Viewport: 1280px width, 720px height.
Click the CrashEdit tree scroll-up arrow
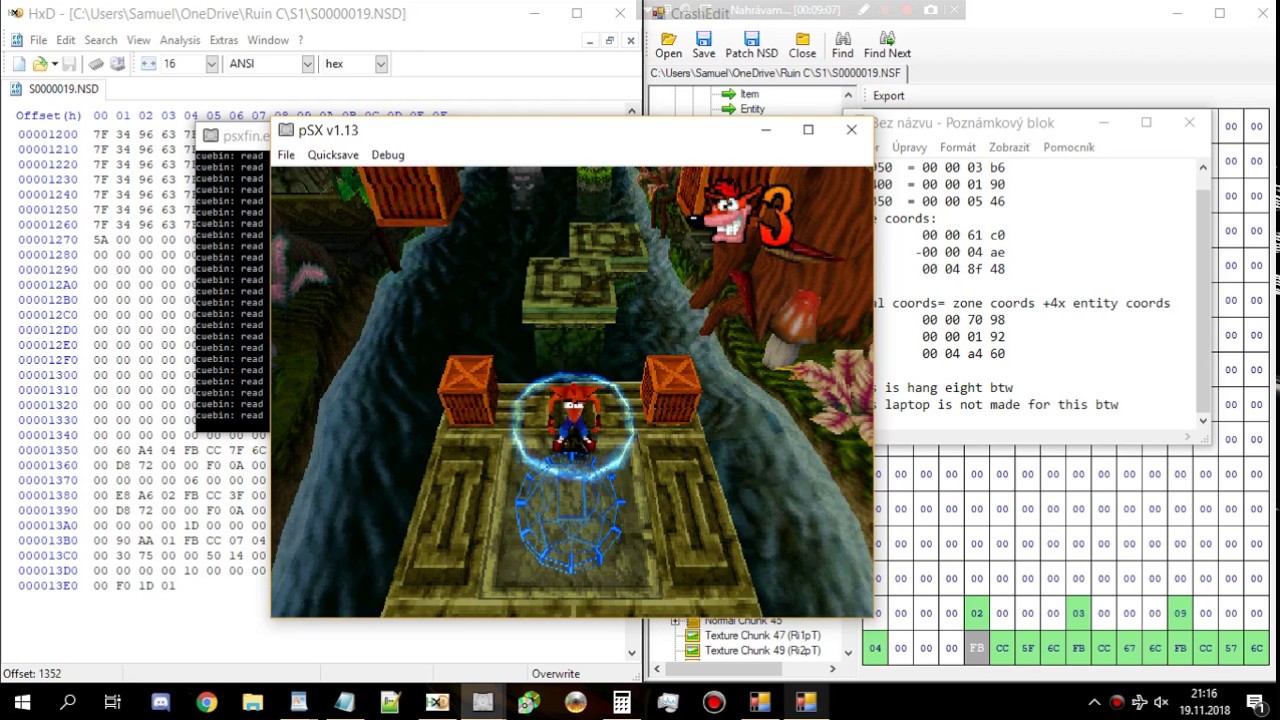849,95
